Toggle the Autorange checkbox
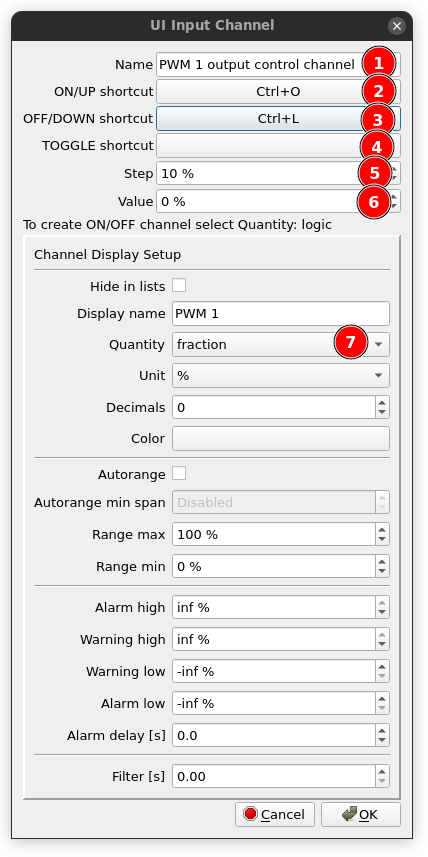 point(179,473)
